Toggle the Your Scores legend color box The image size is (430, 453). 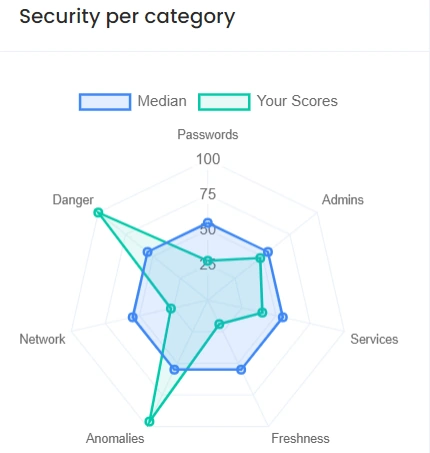tap(224, 102)
